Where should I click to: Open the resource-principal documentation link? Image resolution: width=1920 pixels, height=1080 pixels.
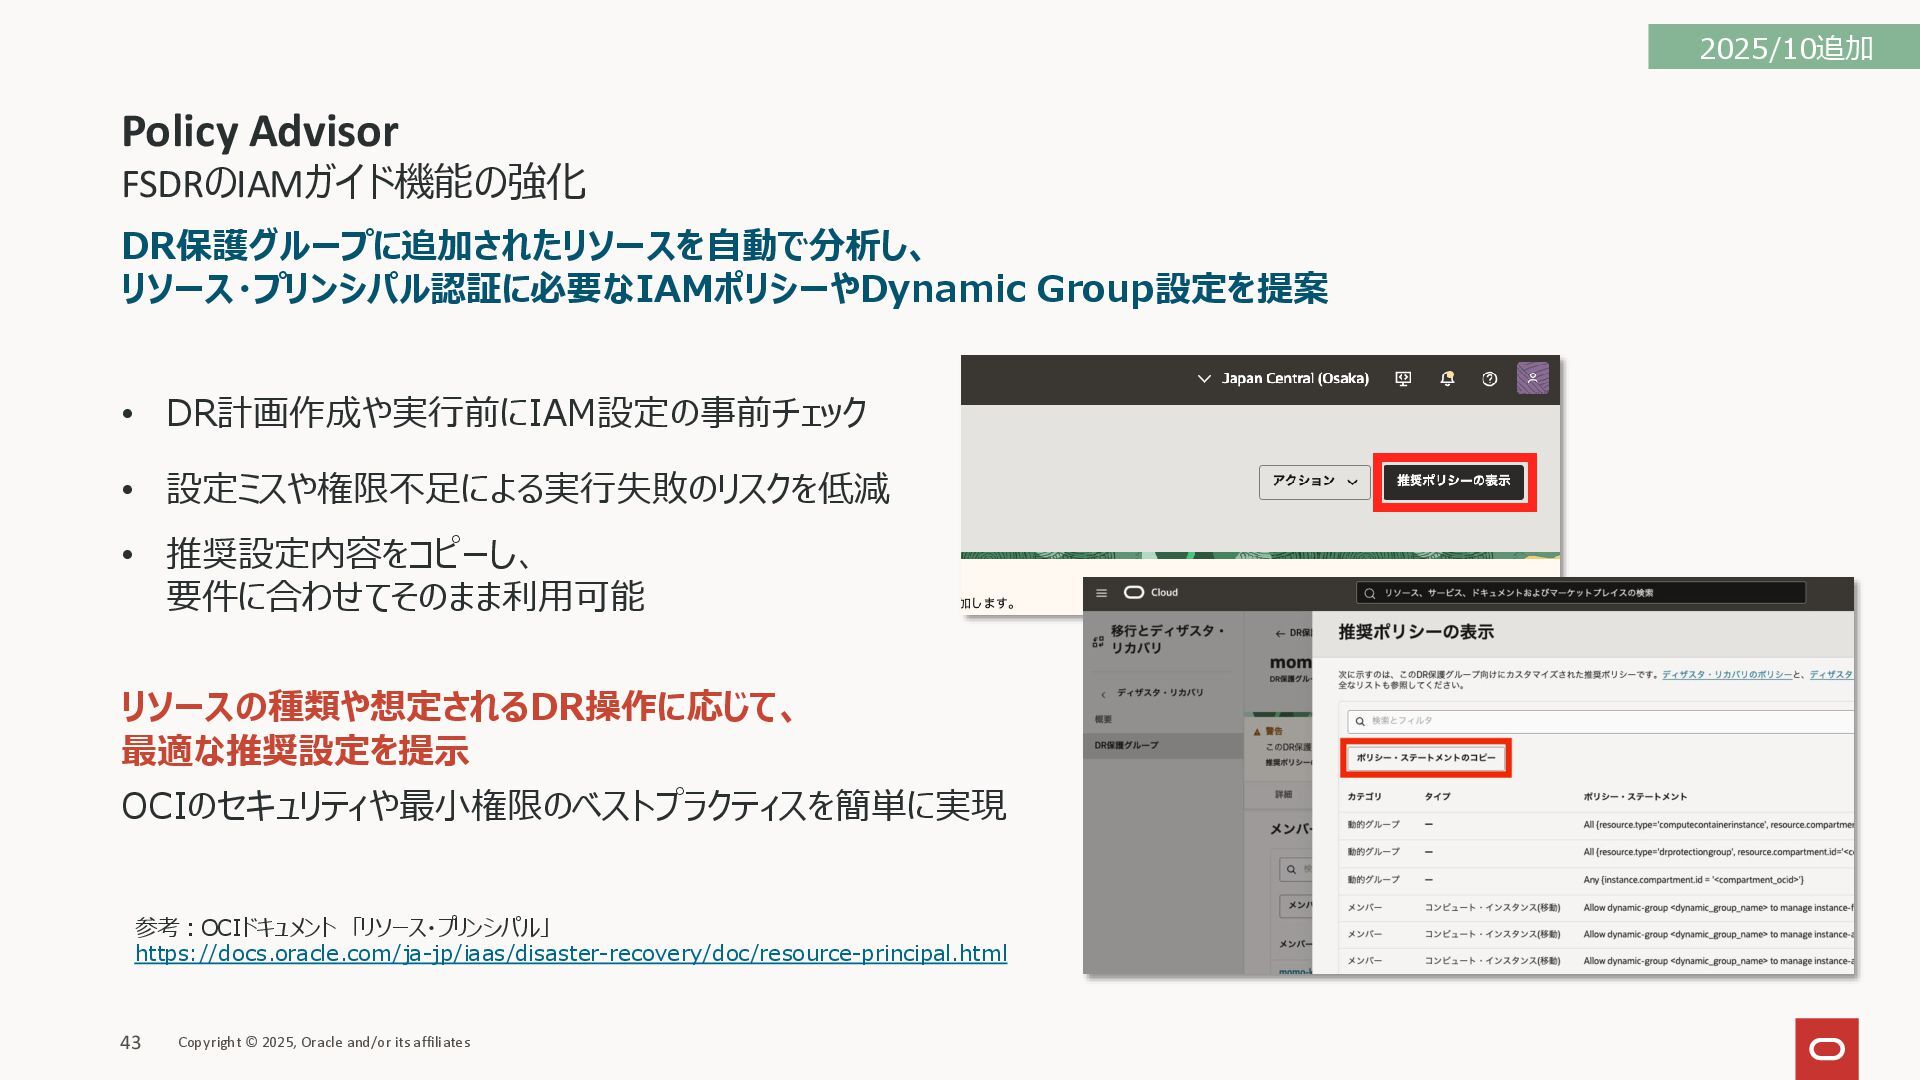tap(570, 954)
